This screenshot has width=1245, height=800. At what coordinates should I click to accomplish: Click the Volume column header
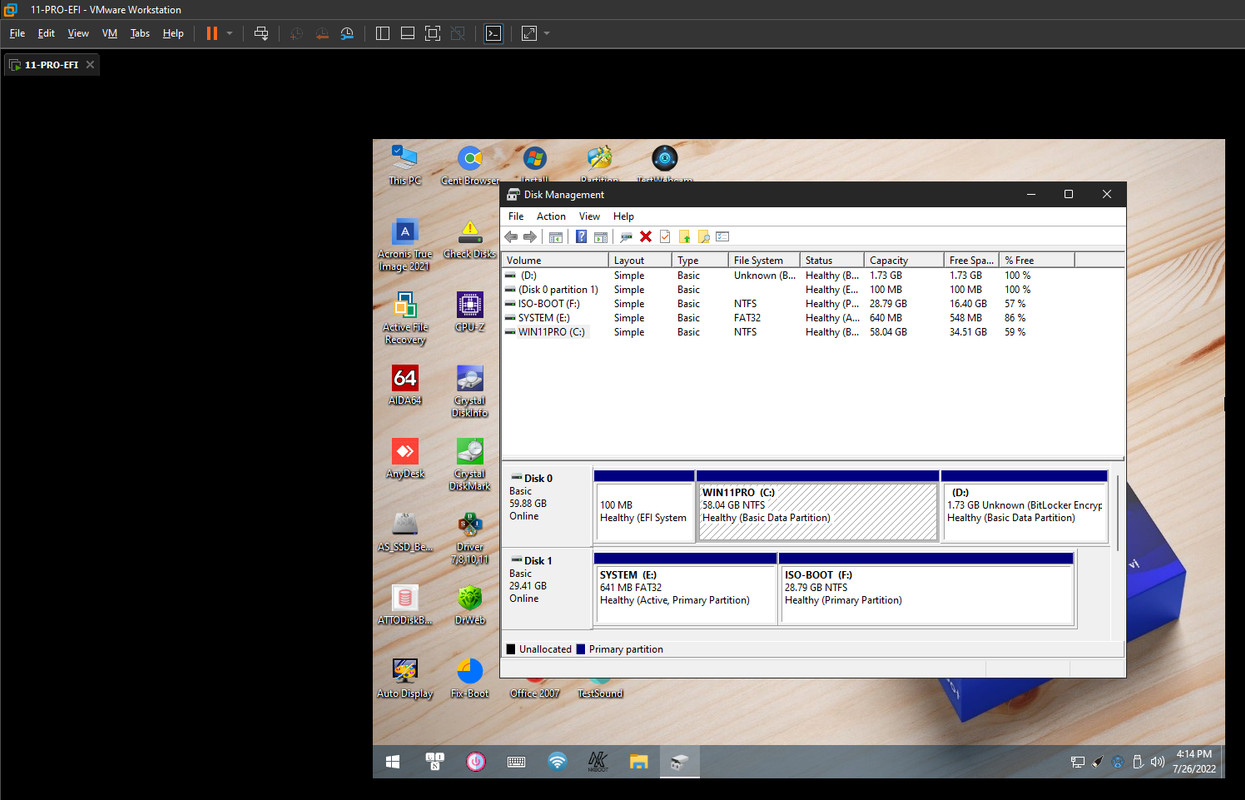pyautogui.click(x=555, y=260)
